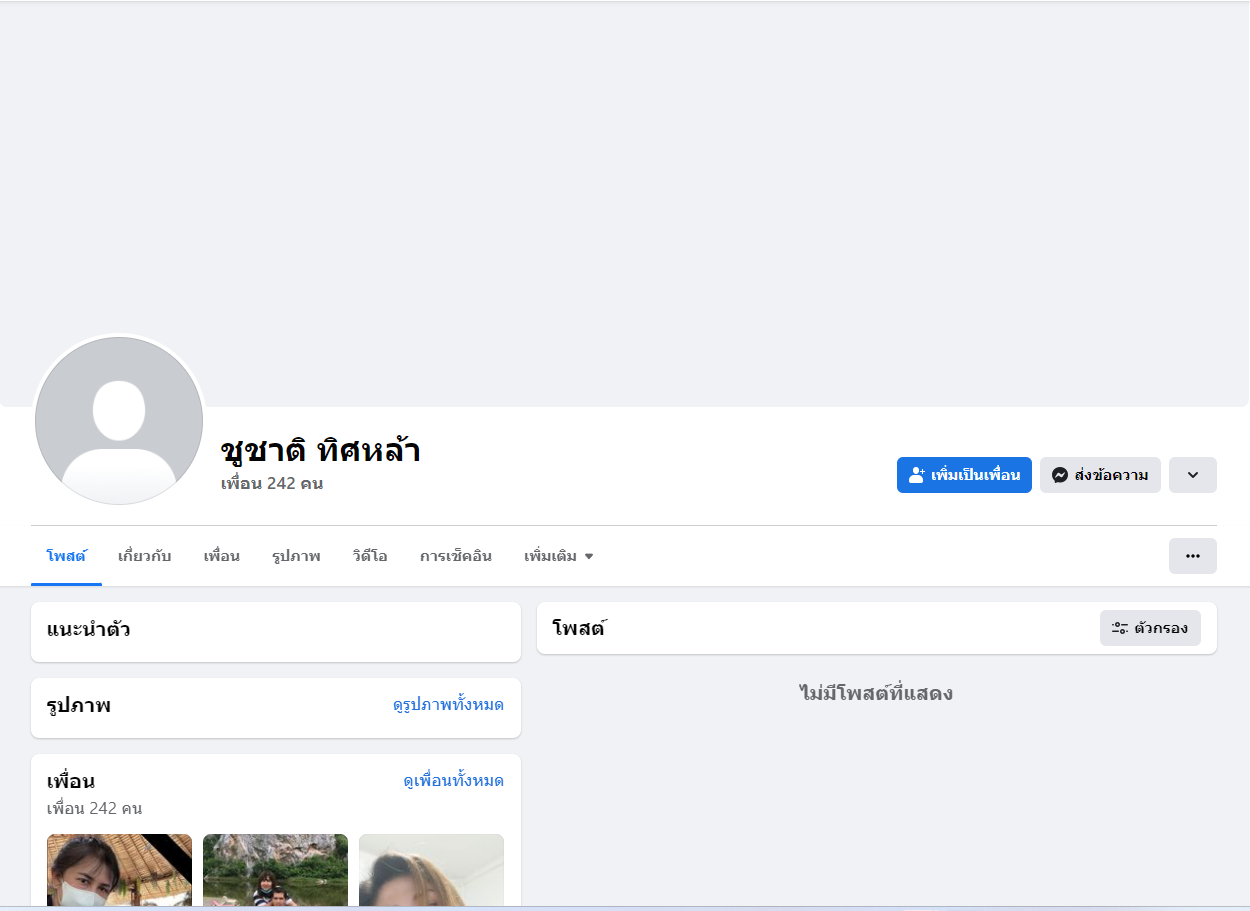Viewport: 1250px width, 911px height.
Task: Click the โพสต์ heading in the feed card
Action: [x=579, y=629]
